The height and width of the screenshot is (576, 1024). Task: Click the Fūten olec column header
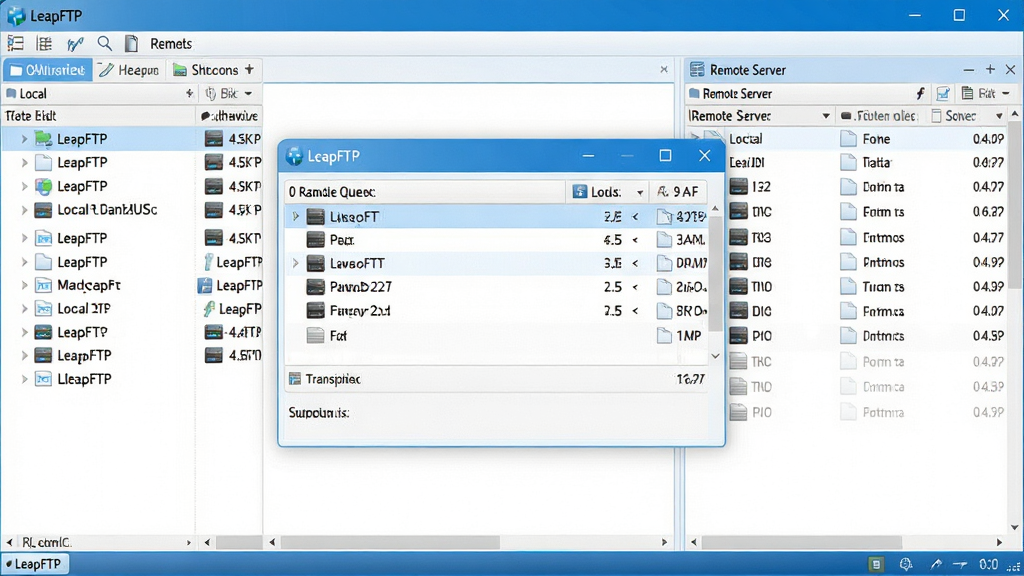(x=878, y=116)
